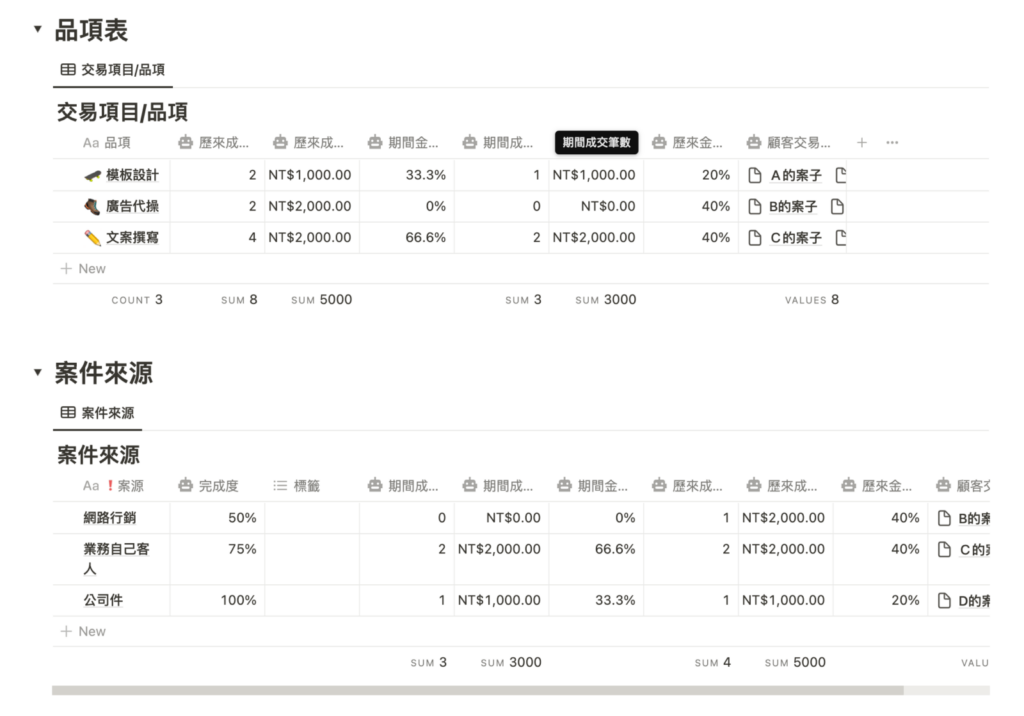
Task: Open the 網路行銷 row
Action: tap(110, 517)
